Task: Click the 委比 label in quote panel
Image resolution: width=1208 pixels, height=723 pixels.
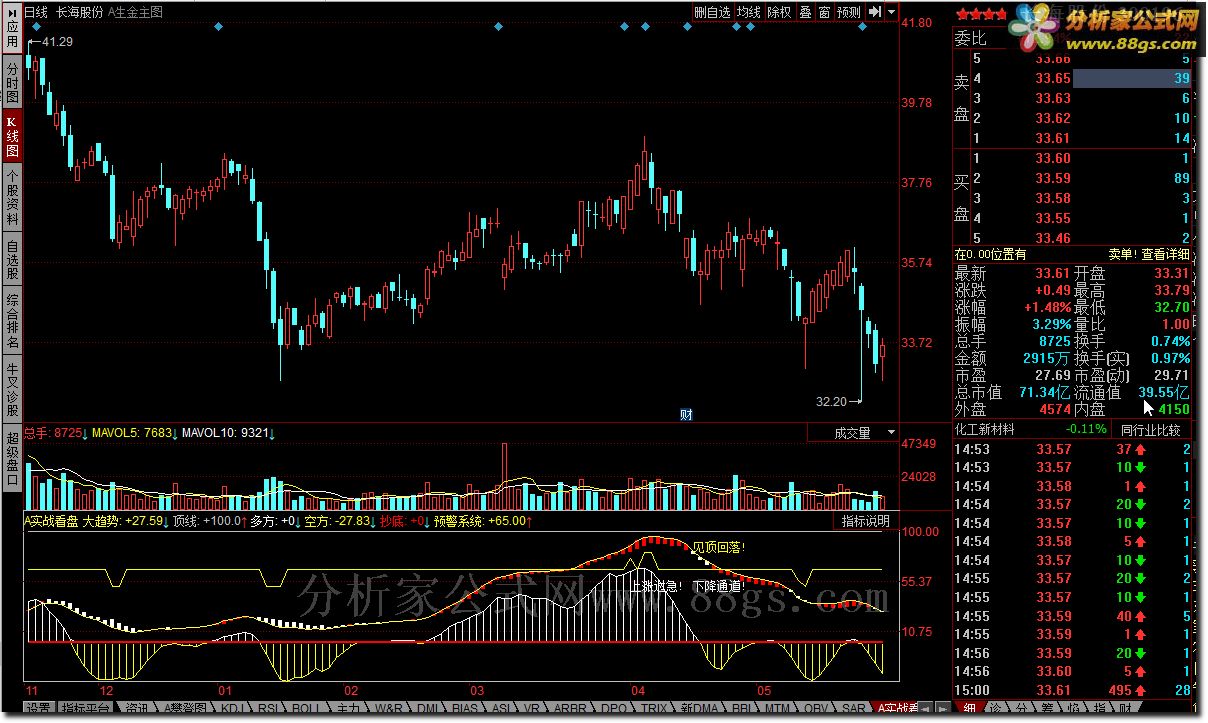Action: pyautogui.click(x=969, y=39)
